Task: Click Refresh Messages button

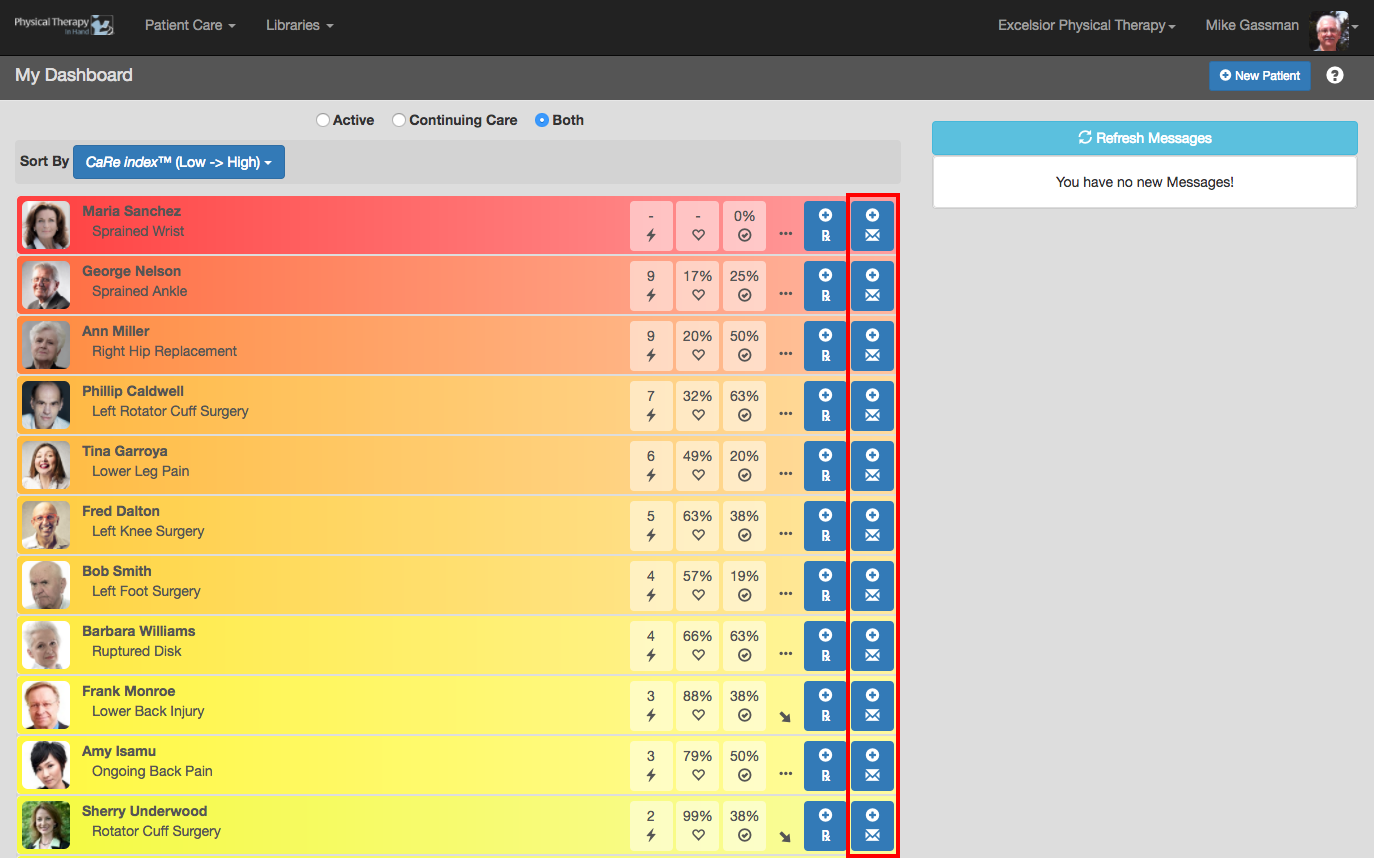Action: coord(1145,138)
